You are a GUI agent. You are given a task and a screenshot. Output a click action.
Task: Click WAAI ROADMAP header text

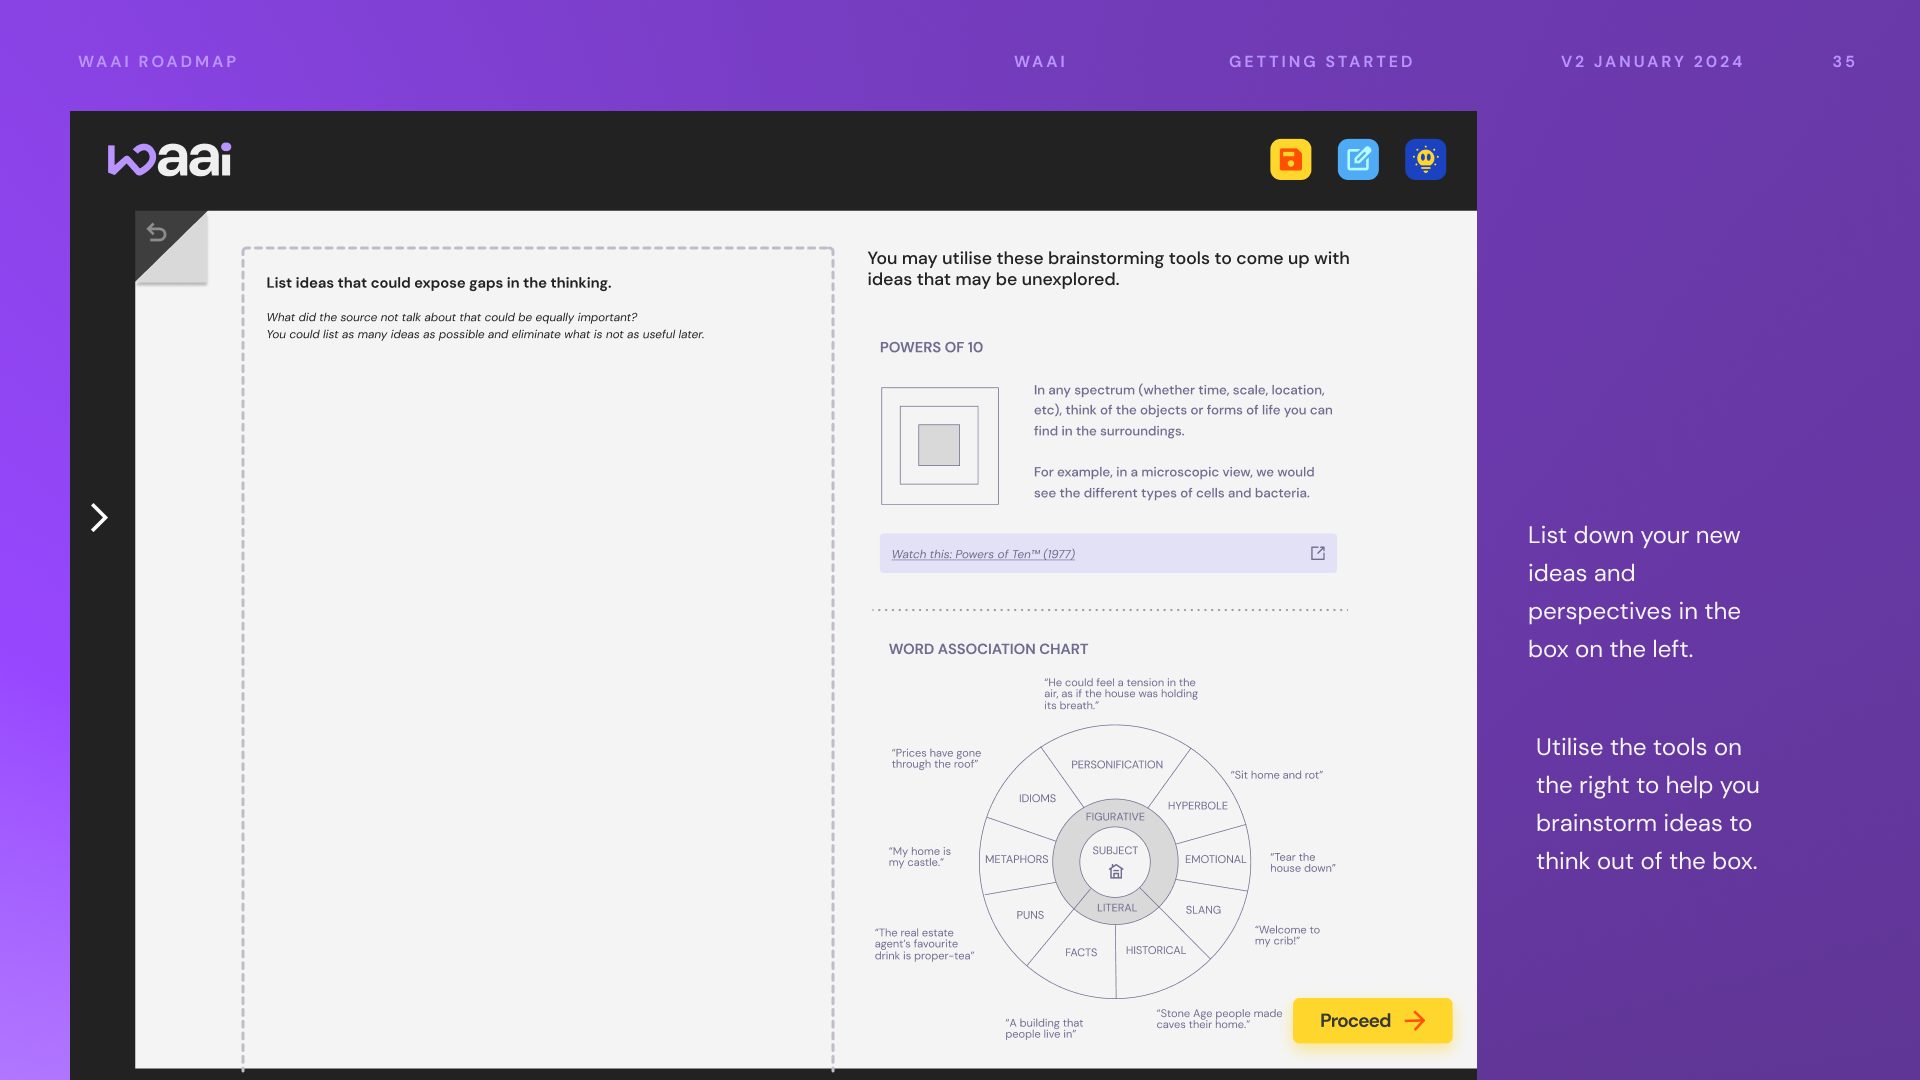158,62
